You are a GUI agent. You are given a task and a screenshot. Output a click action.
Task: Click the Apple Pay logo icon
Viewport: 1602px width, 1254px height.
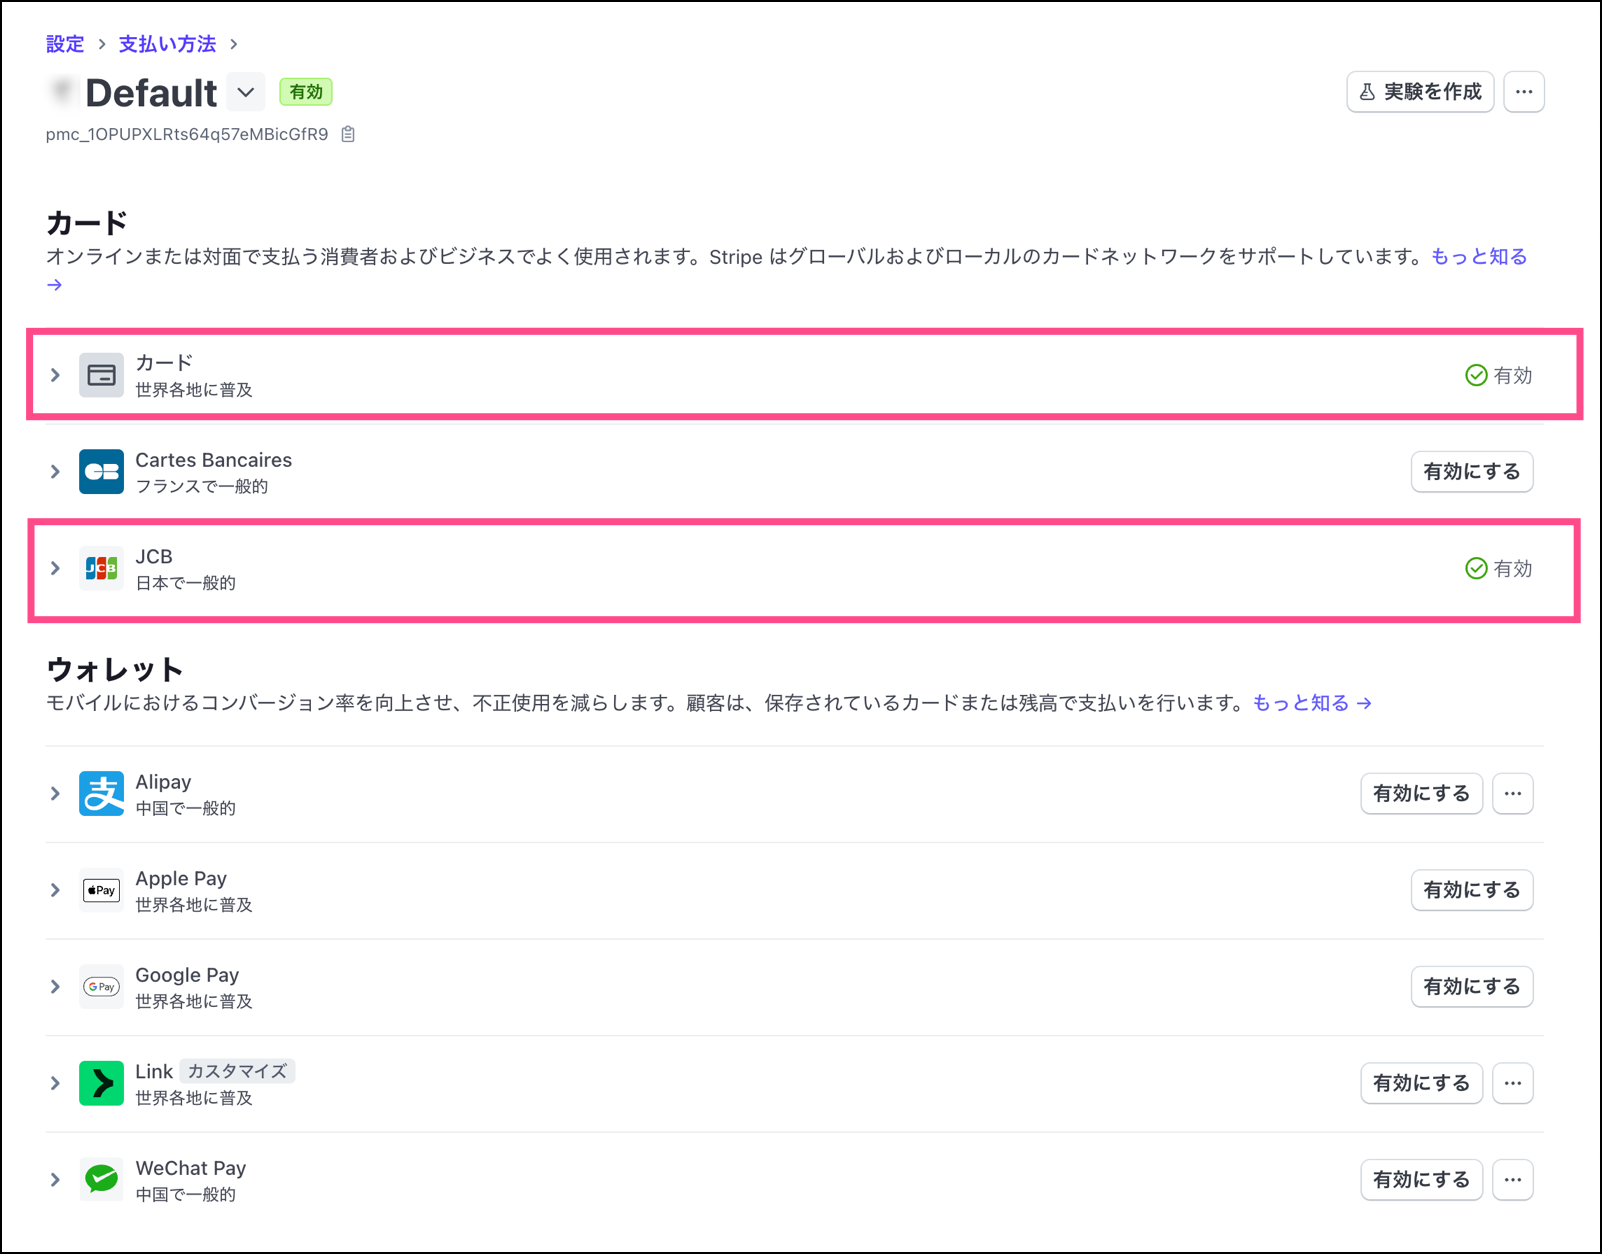click(x=101, y=890)
